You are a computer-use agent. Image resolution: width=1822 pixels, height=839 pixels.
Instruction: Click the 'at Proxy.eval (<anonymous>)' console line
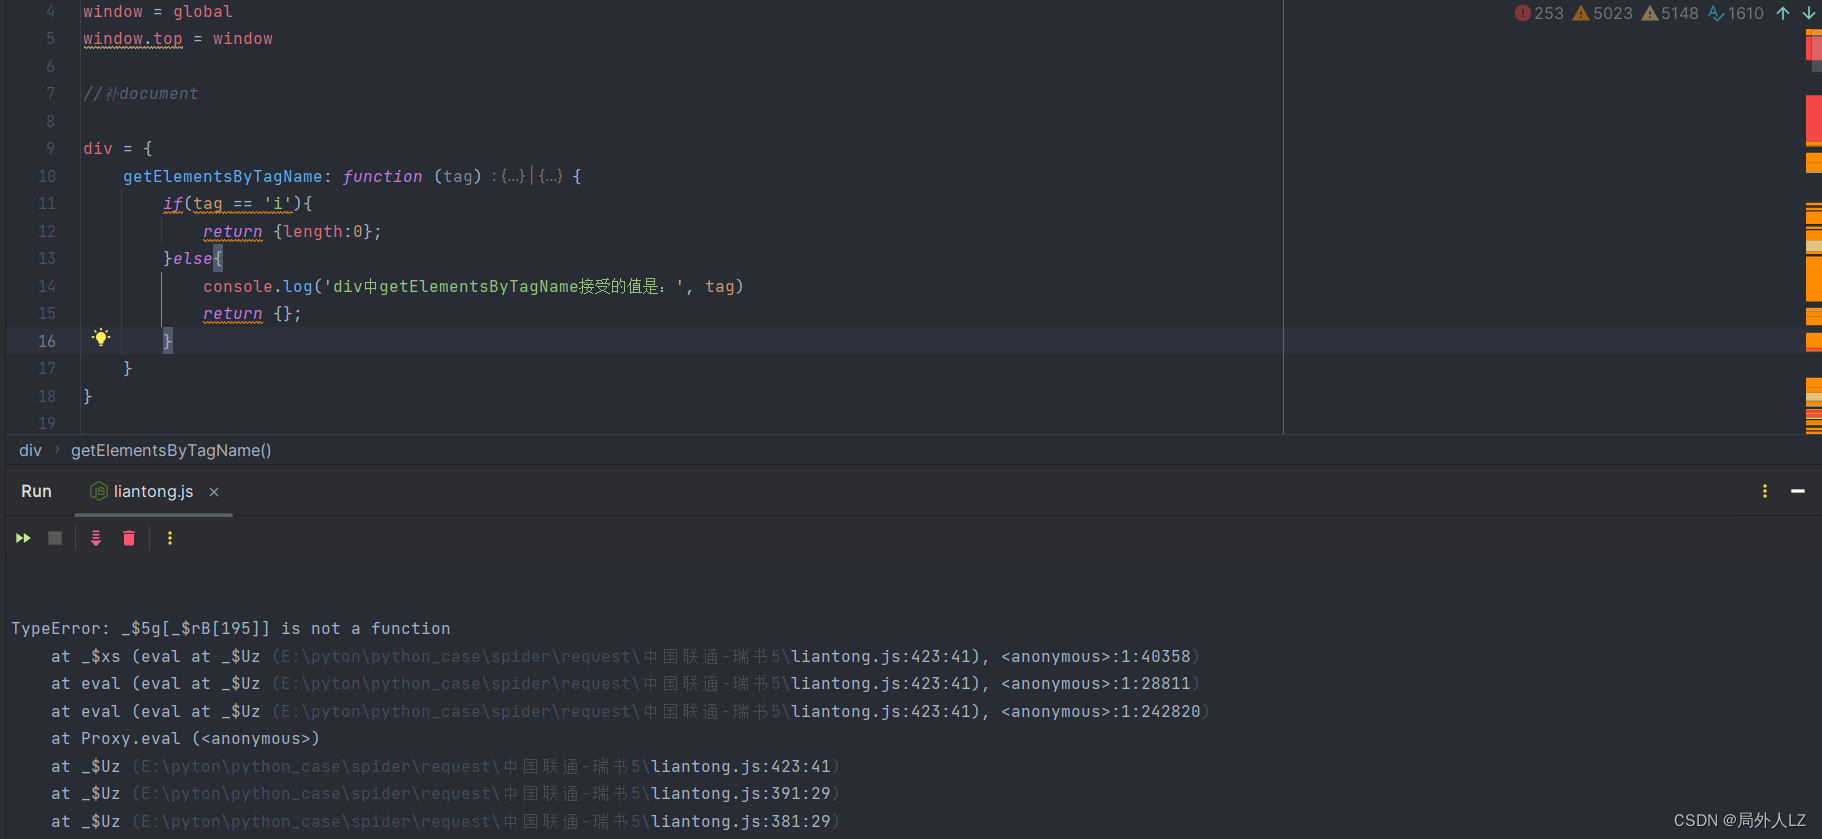[185, 739]
